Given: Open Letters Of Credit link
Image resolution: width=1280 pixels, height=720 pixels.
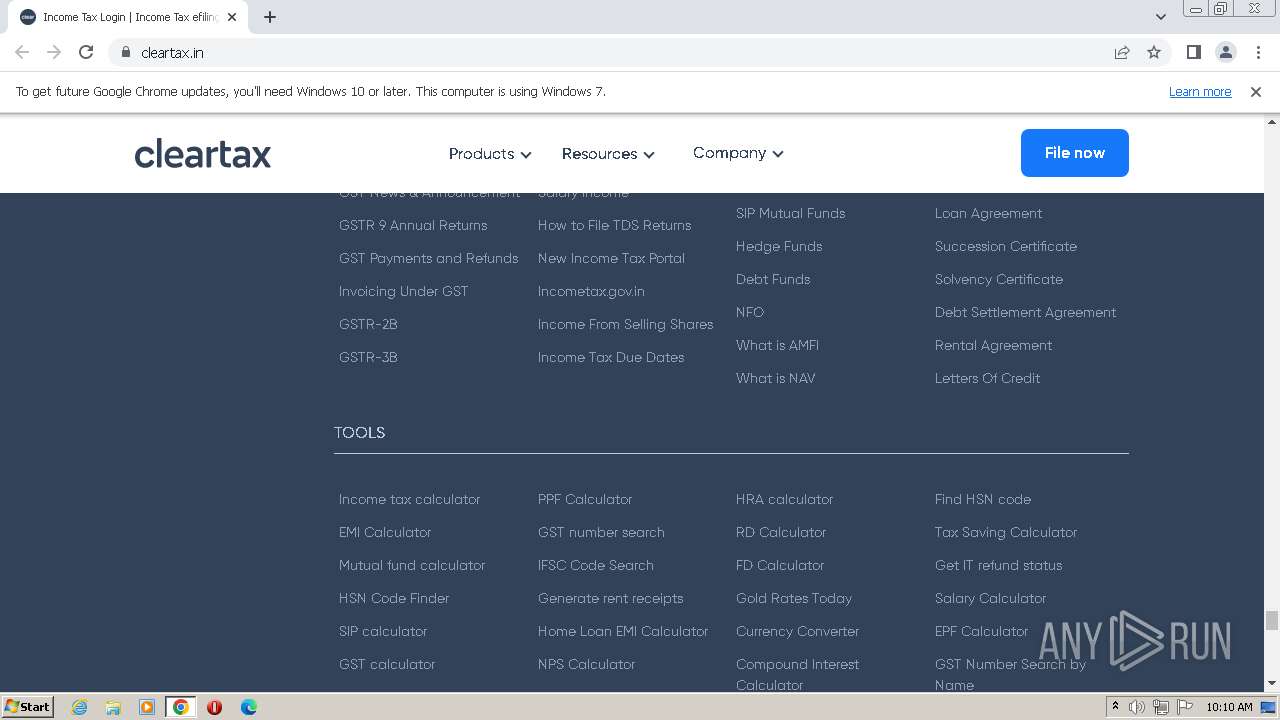Looking at the screenshot, I should 988,378.
